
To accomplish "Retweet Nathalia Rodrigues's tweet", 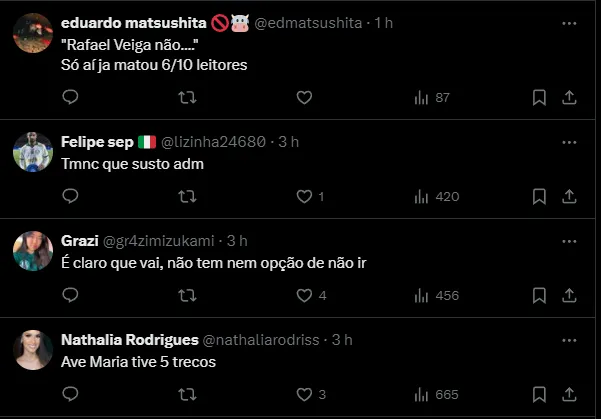I will point(187,394).
